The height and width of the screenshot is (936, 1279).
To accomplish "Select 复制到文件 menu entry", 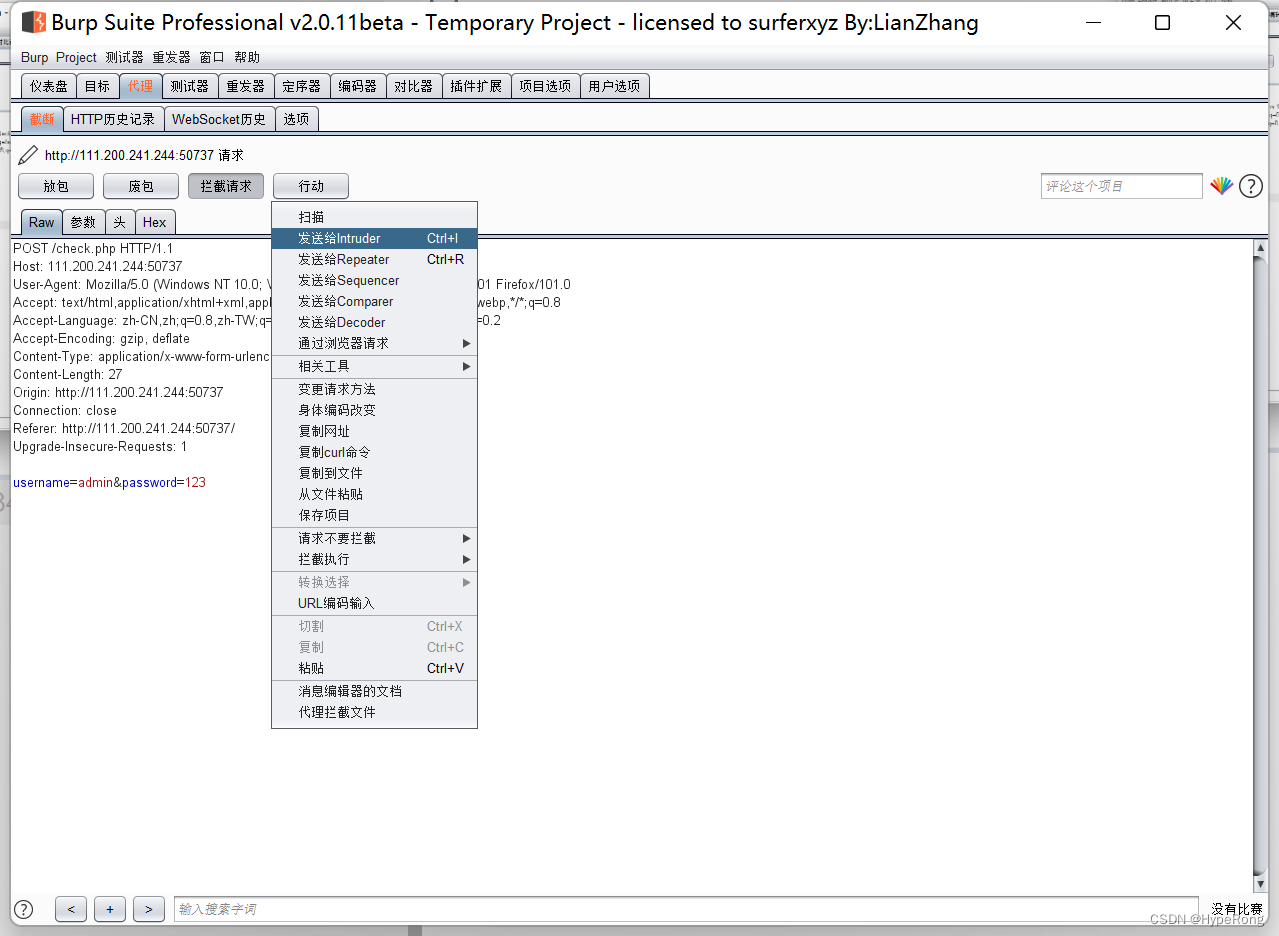I will [x=374, y=473].
